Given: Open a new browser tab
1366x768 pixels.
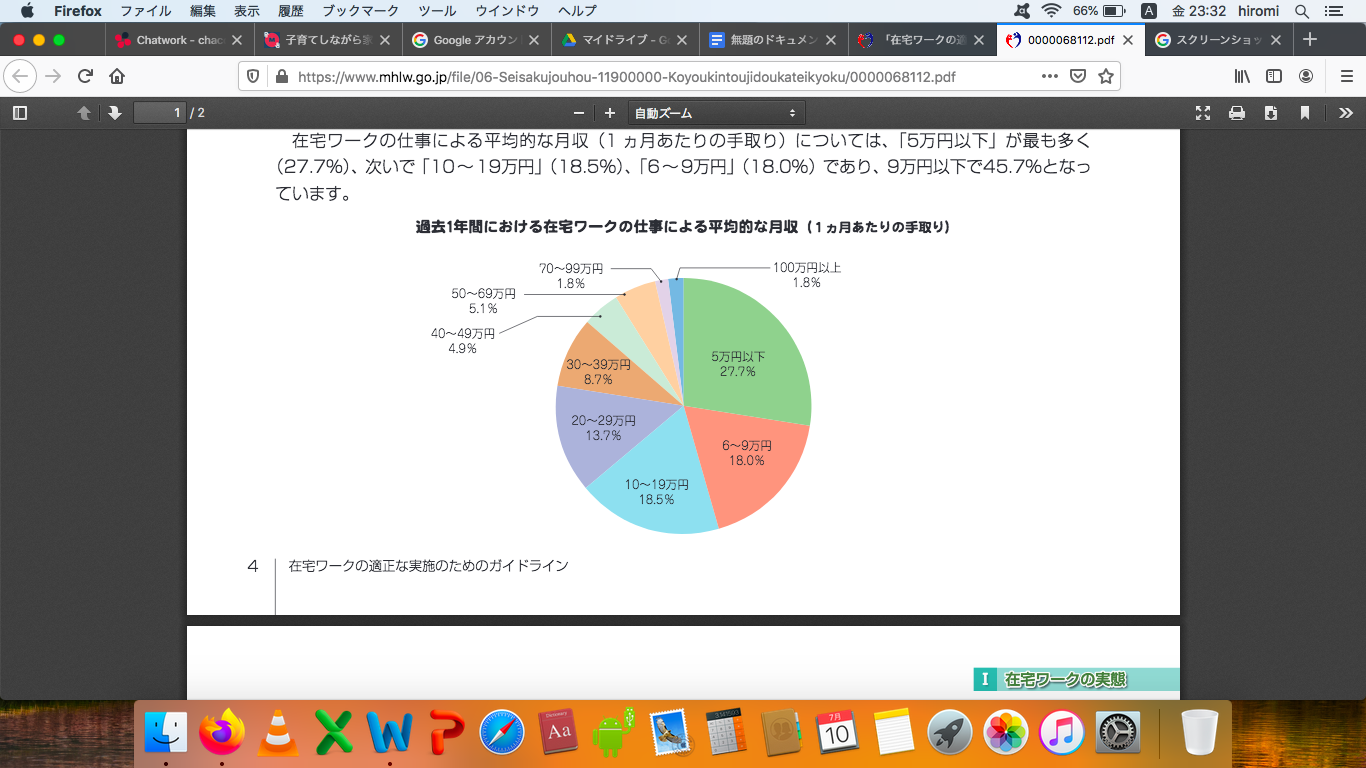Looking at the screenshot, I should [x=1310, y=40].
